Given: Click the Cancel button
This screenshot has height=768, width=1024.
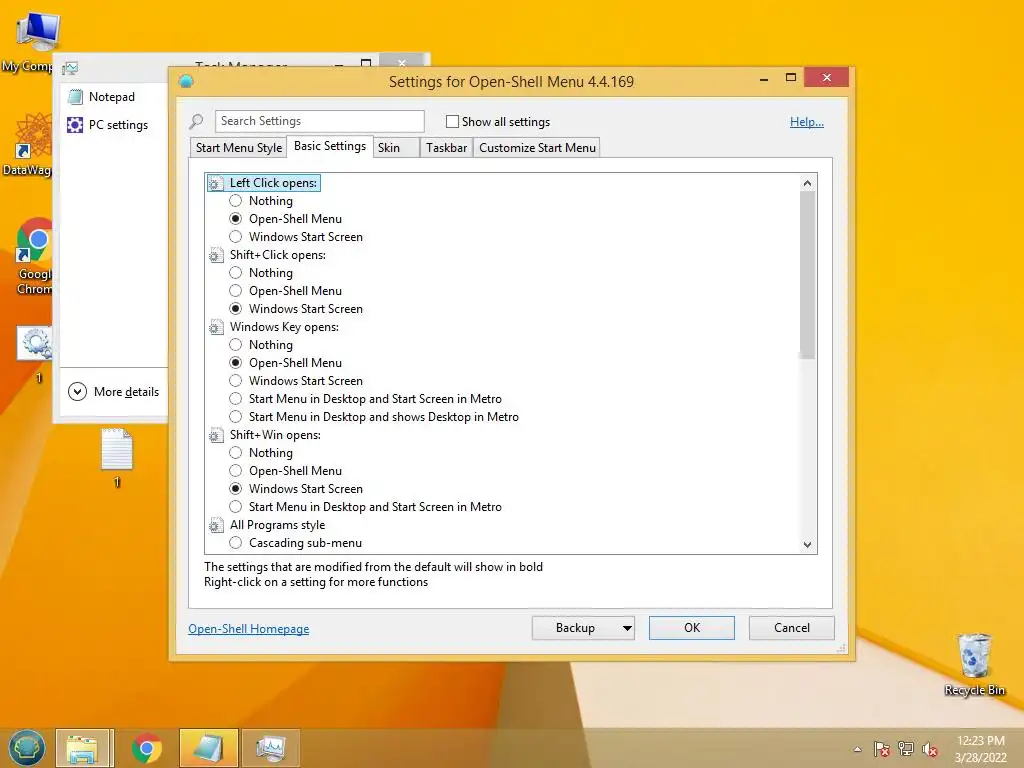Looking at the screenshot, I should (x=792, y=628).
